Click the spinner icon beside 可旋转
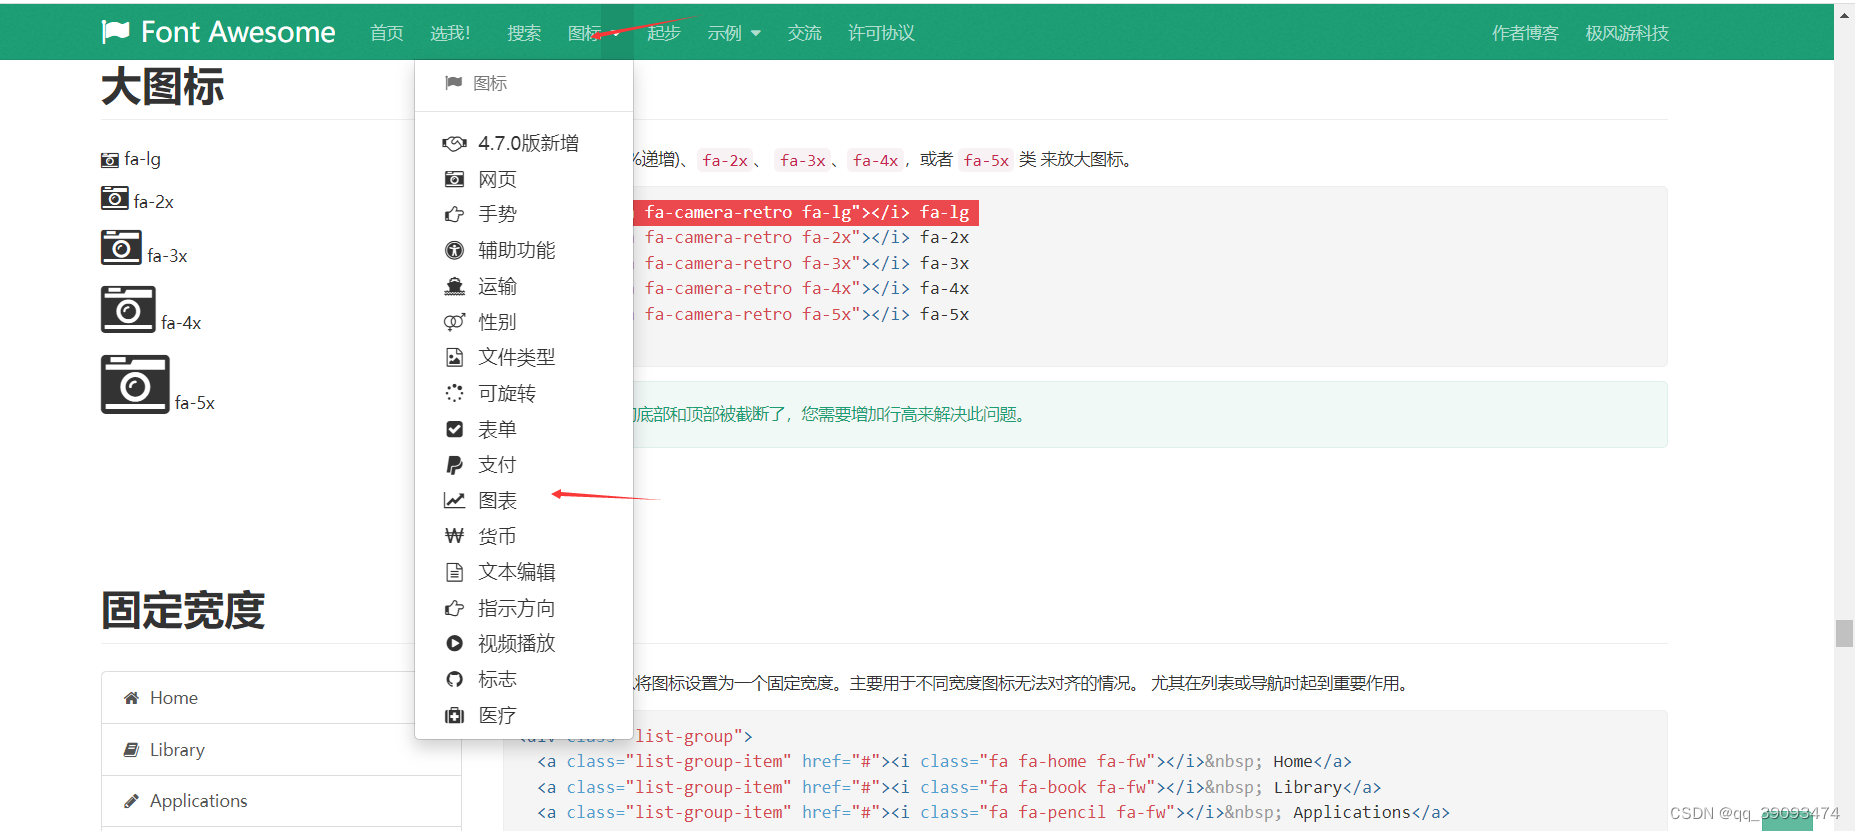 click(x=454, y=393)
